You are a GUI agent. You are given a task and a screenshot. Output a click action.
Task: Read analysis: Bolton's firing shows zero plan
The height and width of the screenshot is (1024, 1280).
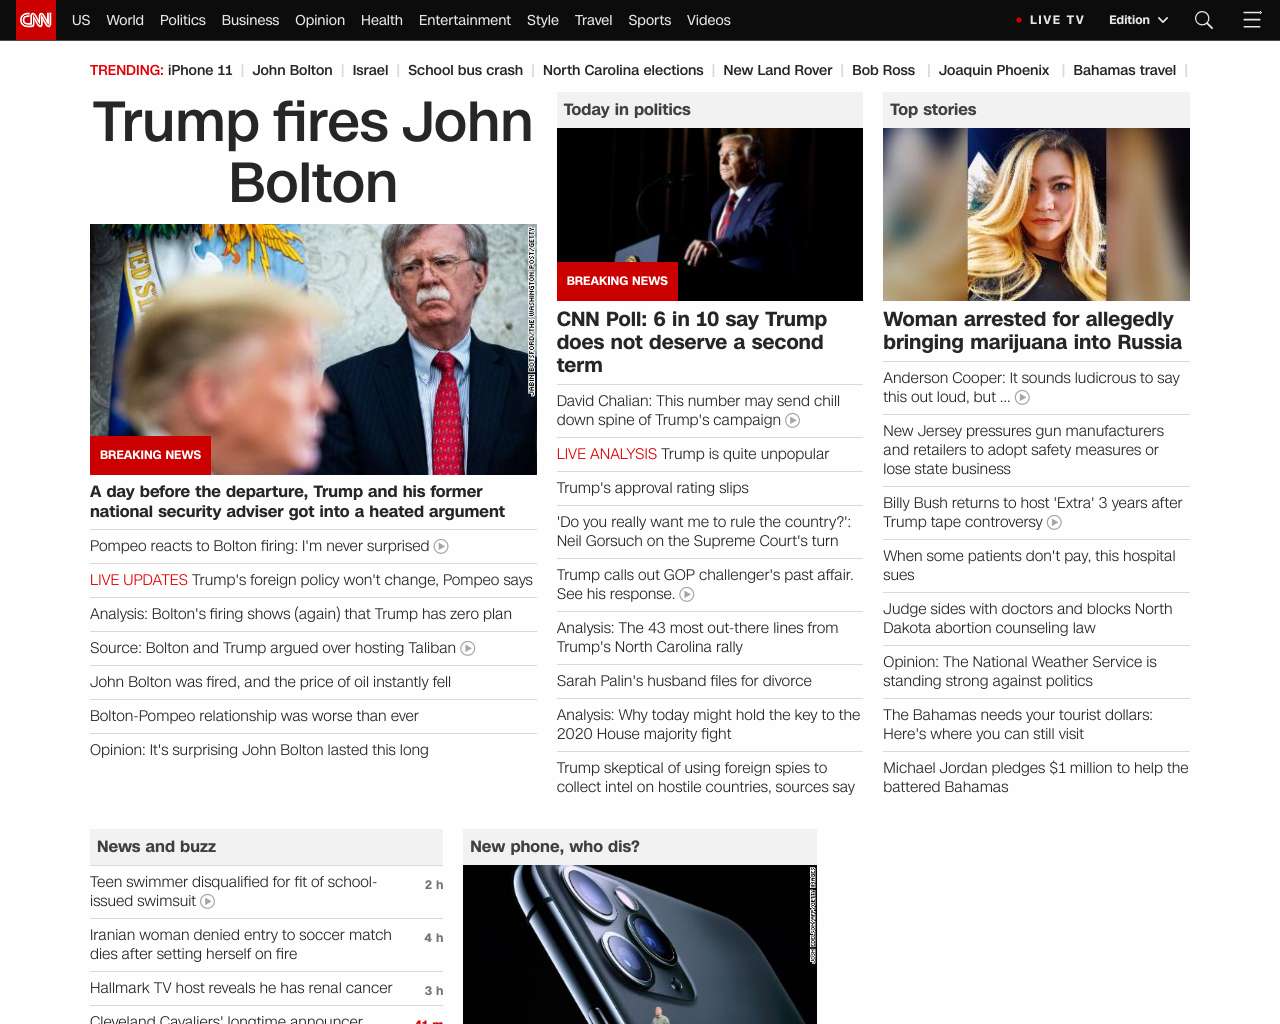tap(301, 614)
